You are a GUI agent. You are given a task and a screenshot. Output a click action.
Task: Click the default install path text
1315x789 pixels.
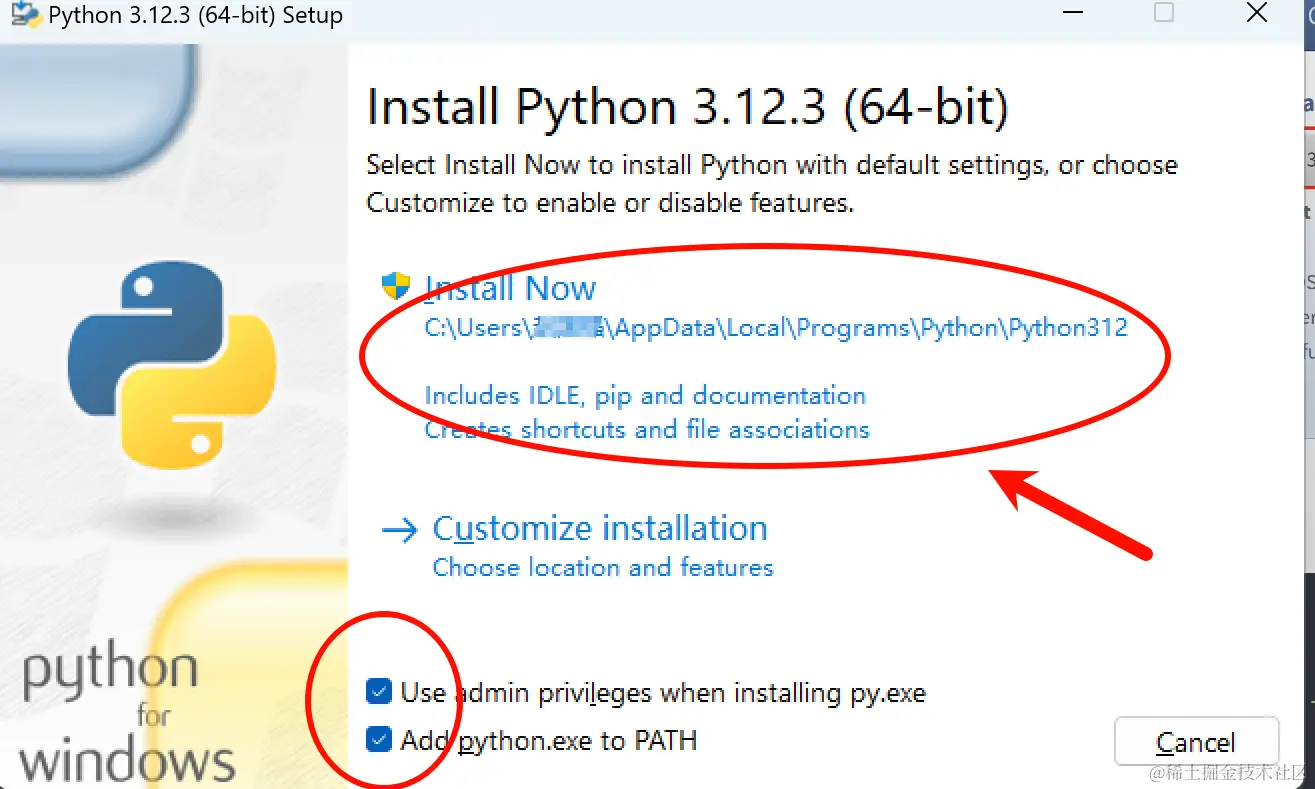click(x=776, y=328)
